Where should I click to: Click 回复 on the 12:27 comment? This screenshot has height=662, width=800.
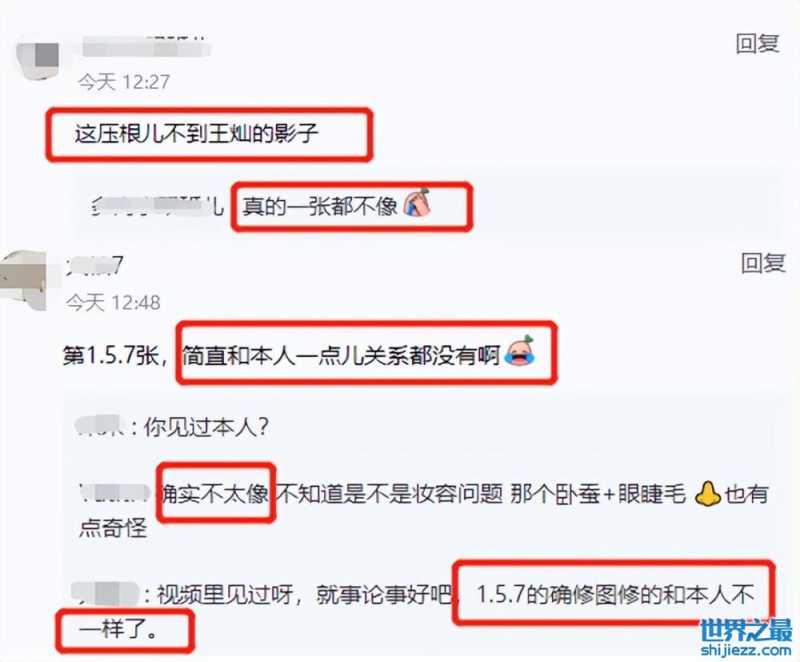(x=757, y=44)
